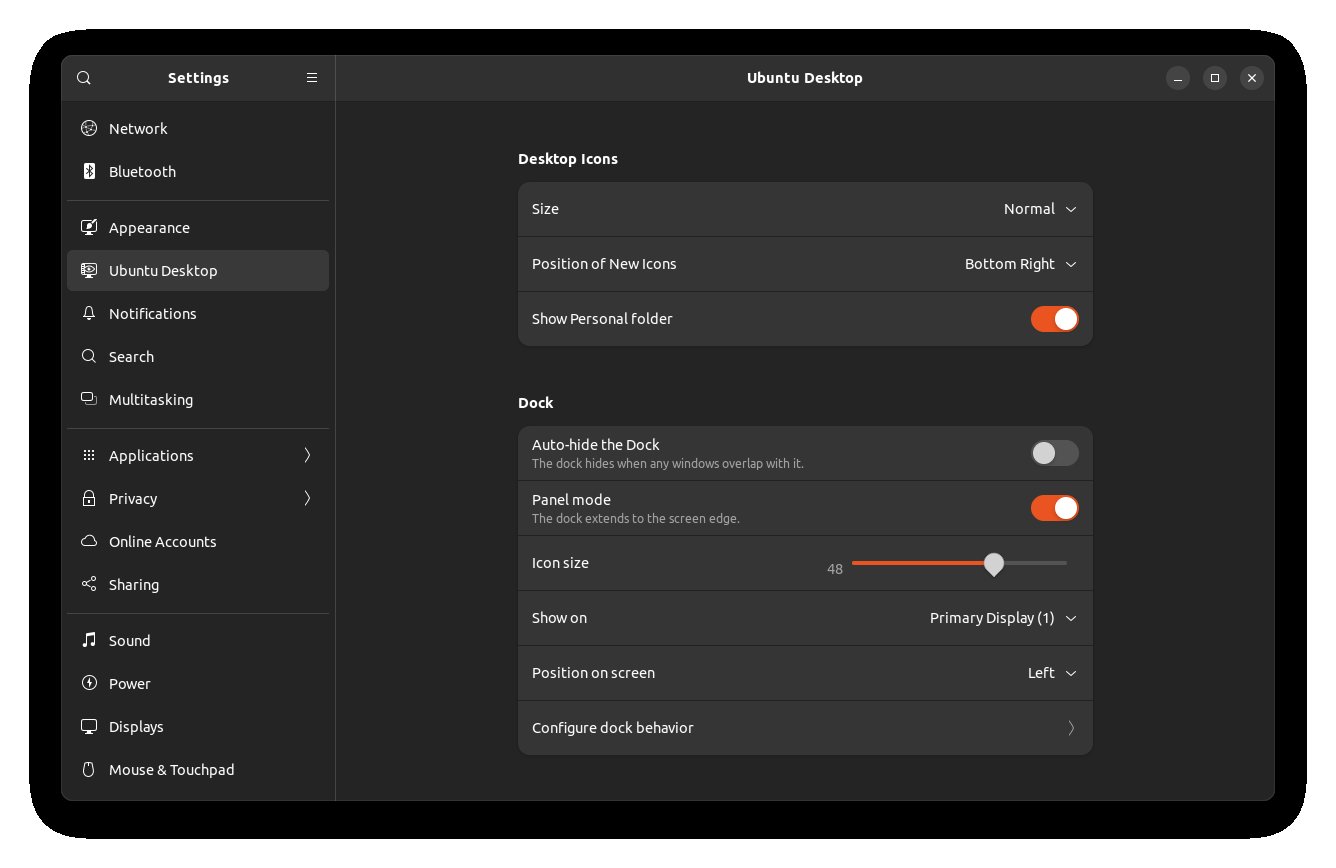1336x868 pixels.
Task: Turn off the Panel mode switch
Action: coord(1055,508)
